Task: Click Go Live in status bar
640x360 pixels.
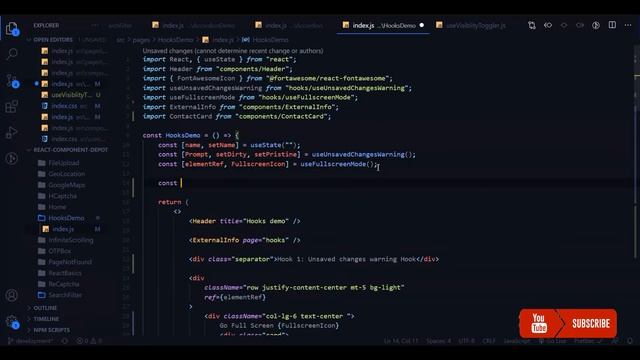Action: coord(553,341)
